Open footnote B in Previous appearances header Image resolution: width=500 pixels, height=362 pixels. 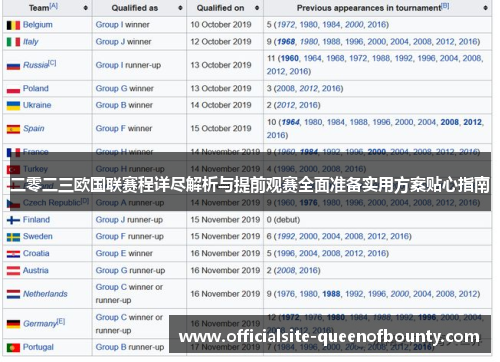tap(445, 6)
